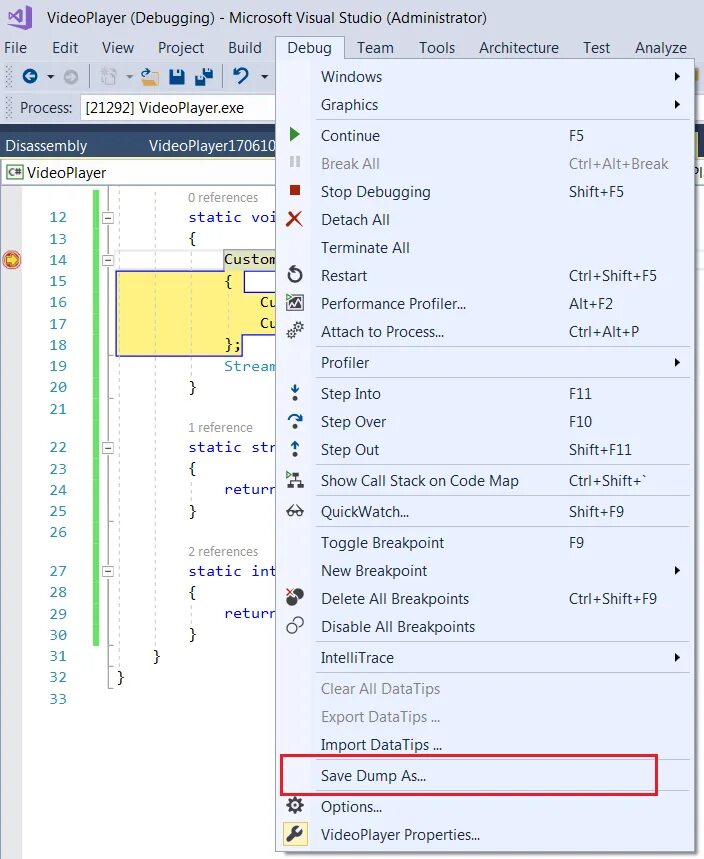The width and height of the screenshot is (704, 859).
Task: Open the Architecture menu
Action: point(519,48)
